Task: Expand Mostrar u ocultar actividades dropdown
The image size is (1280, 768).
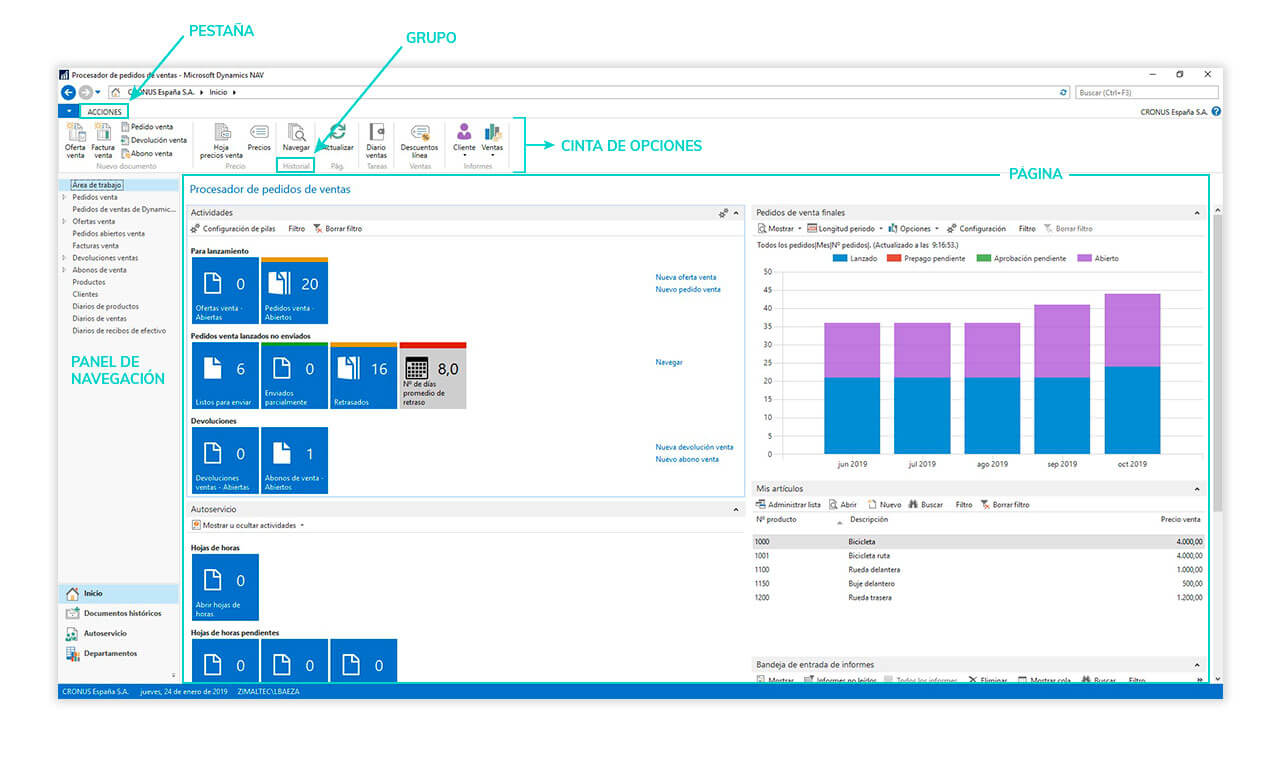Action: pos(302,525)
